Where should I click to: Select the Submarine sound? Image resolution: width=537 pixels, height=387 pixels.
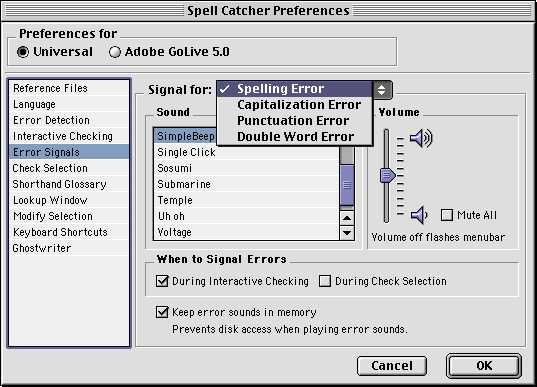[x=246, y=184]
